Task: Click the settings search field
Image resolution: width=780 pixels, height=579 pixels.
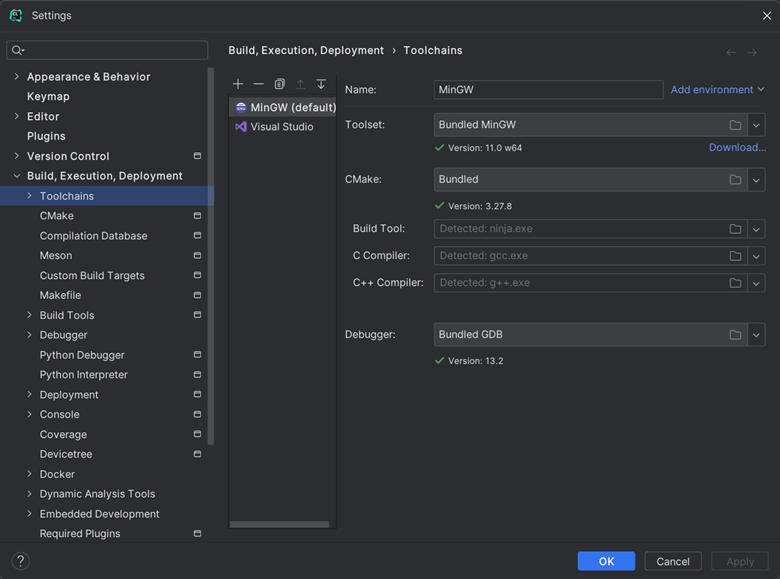Action: coord(107,50)
